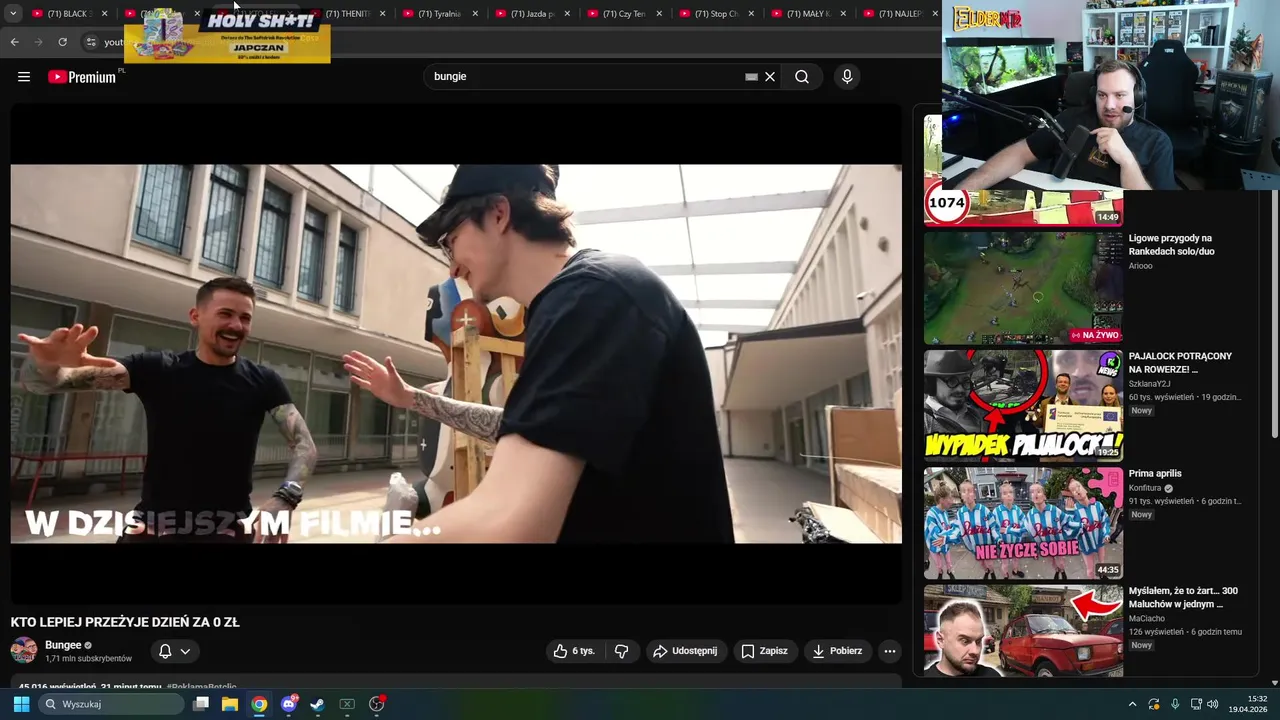The image size is (1280, 720).
Task: Open the volume icon in system tray
Action: pyautogui.click(x=1213, y=704)
